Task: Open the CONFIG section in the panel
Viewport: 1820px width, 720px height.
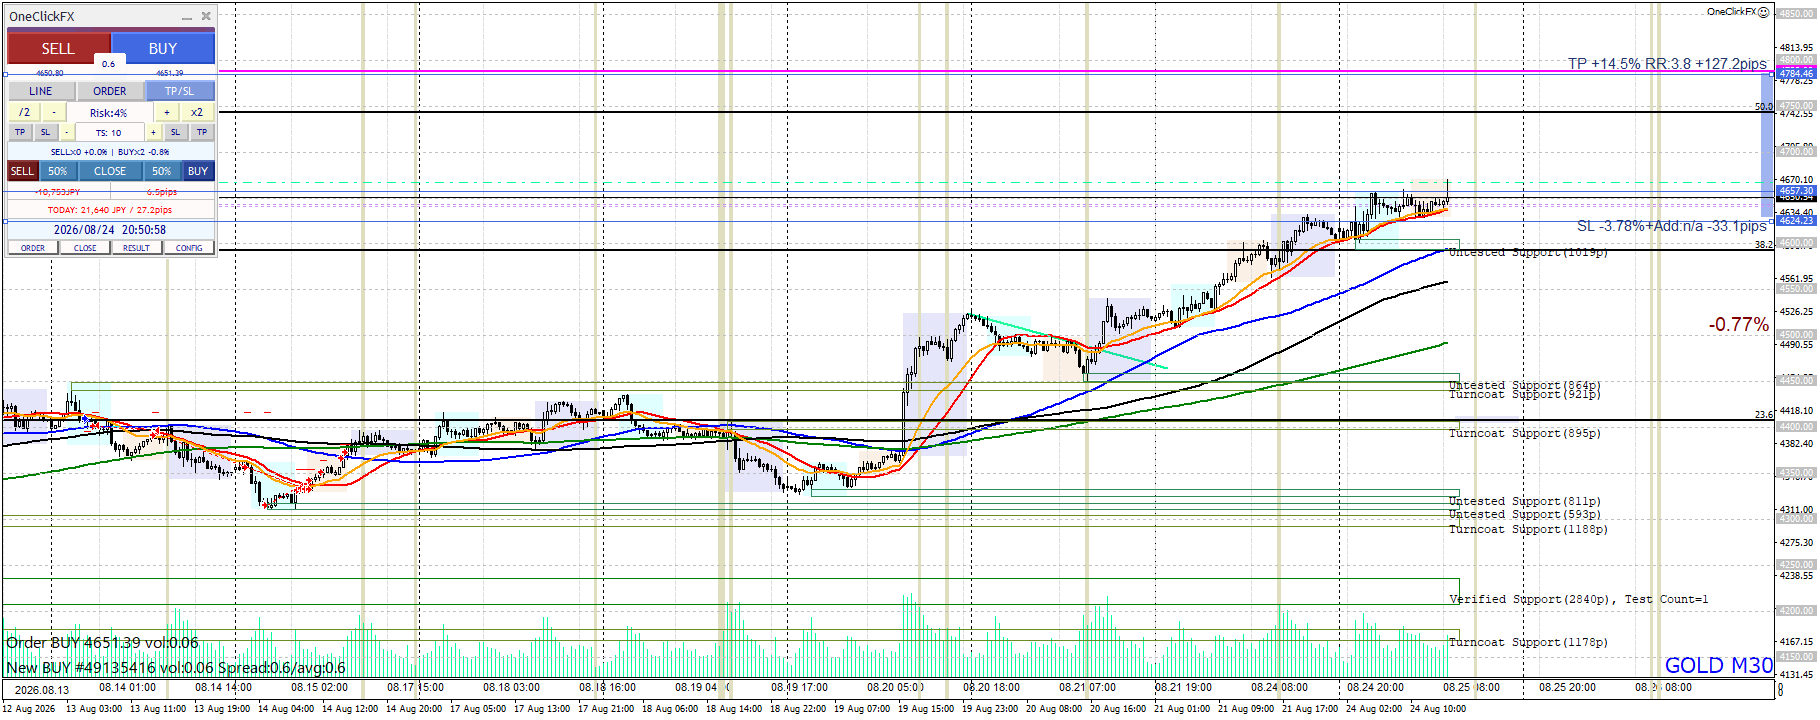Action: pos(189,248)
